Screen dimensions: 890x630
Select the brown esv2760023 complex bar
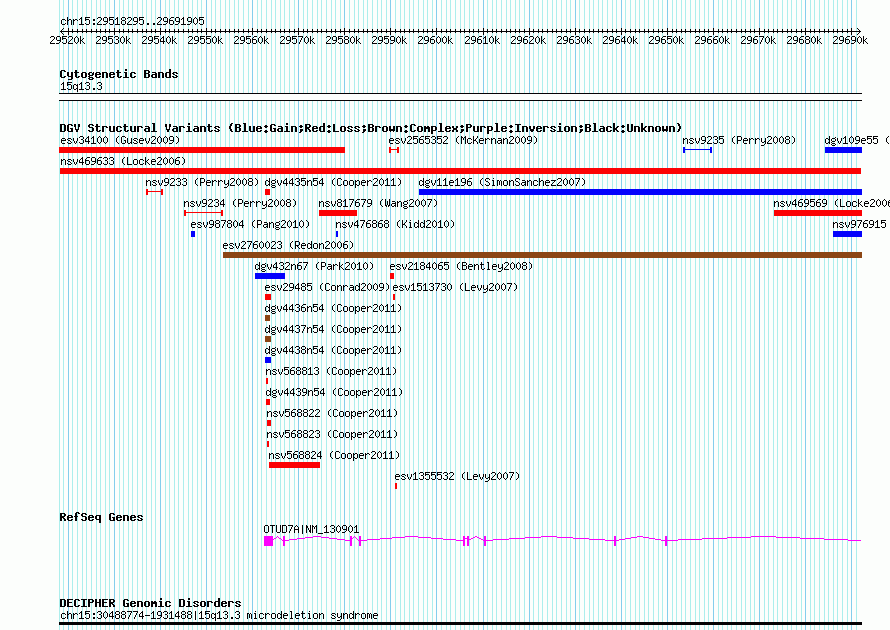[542, 255]
